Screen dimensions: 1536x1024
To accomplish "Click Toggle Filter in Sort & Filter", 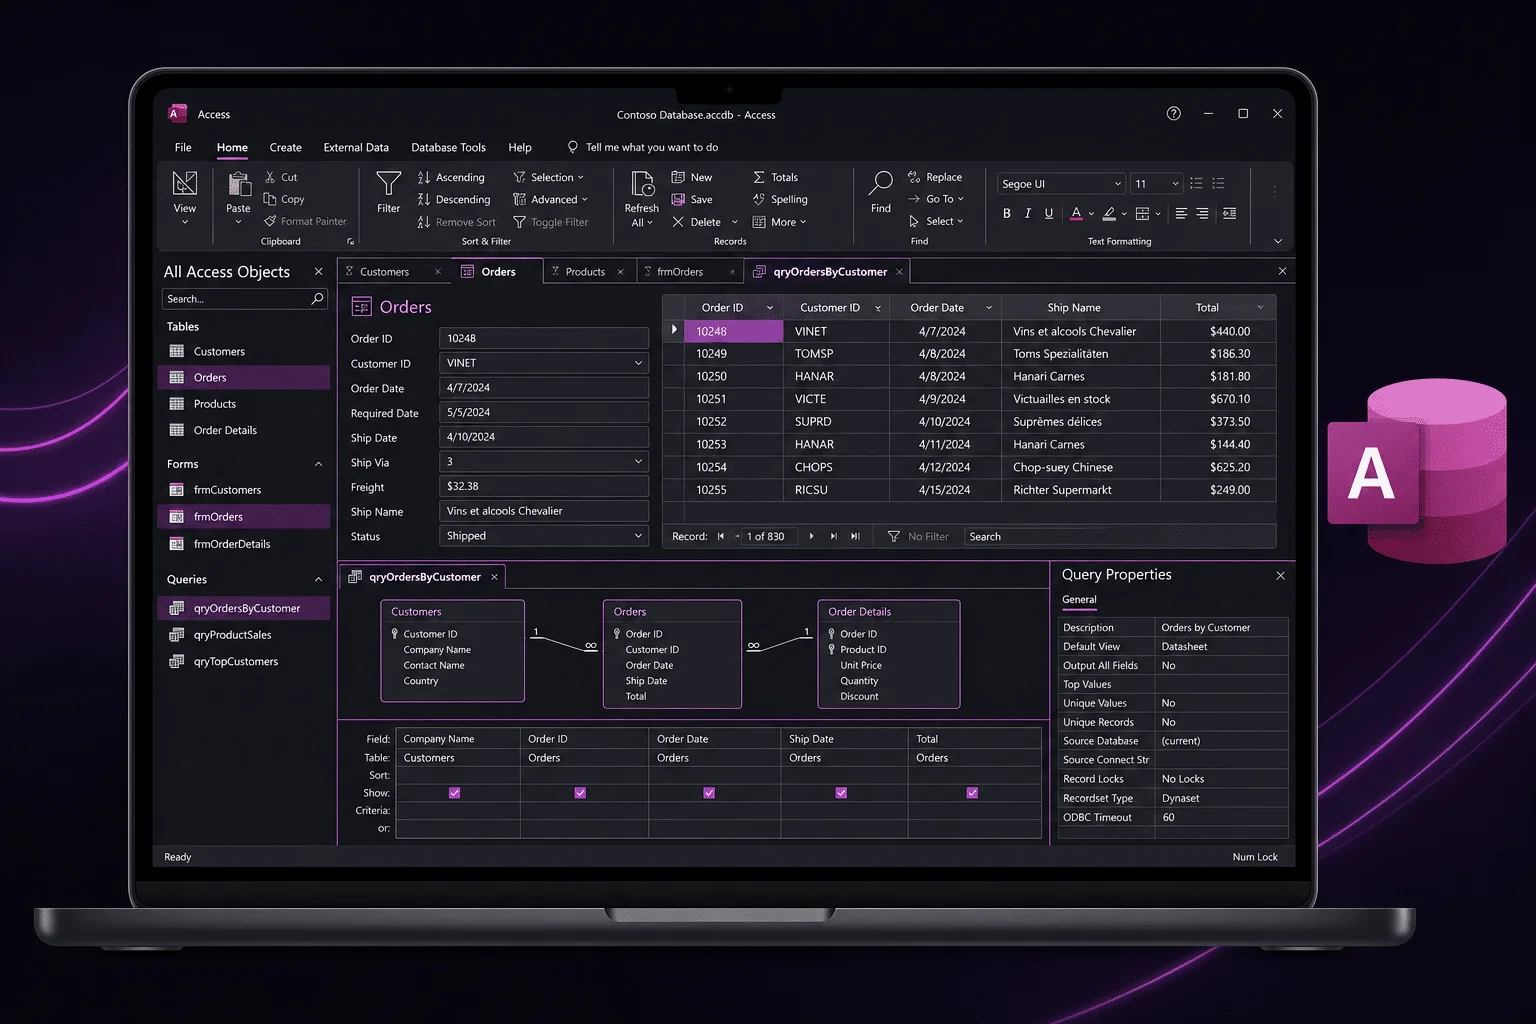I will pyautogui.click(x=550, y=222).
